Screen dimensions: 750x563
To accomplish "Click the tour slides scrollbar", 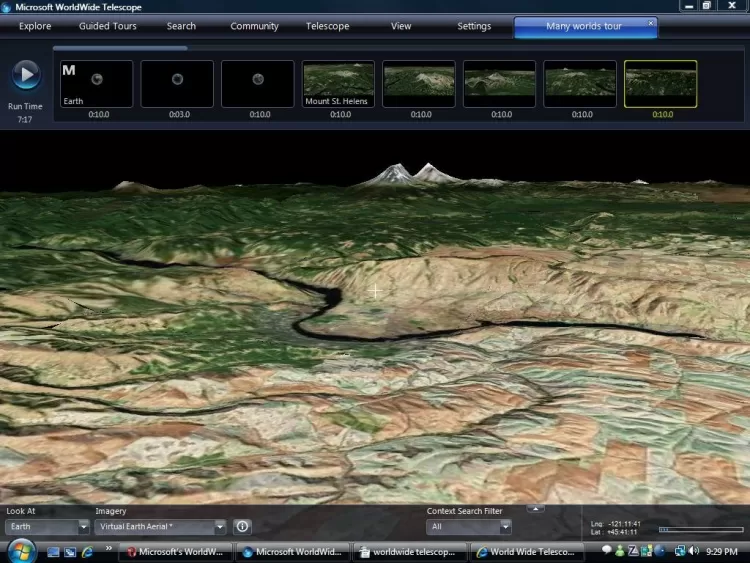I will point(120,47).
